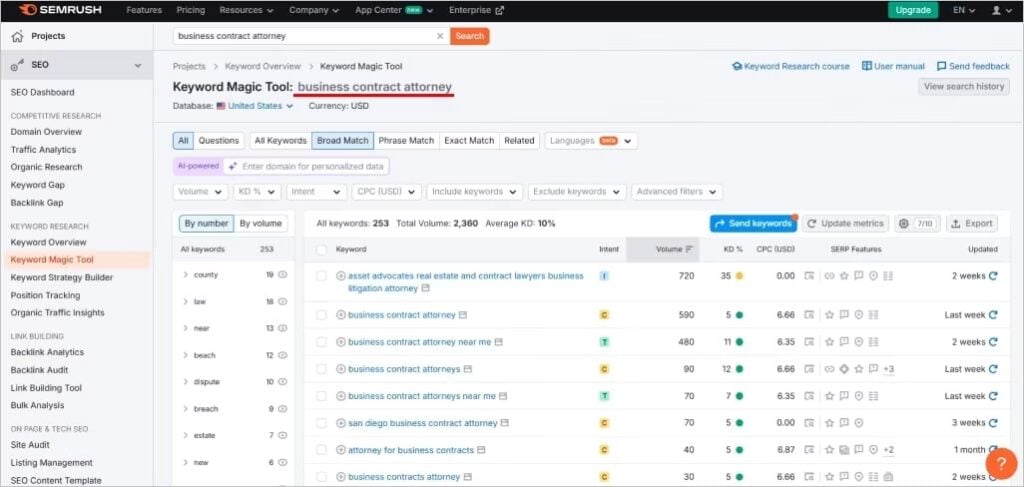Image resolution: width=1024 pixels, height=487 pixels.
Task: Click the green Upgrade button
Action: click(x=913, y=10)
